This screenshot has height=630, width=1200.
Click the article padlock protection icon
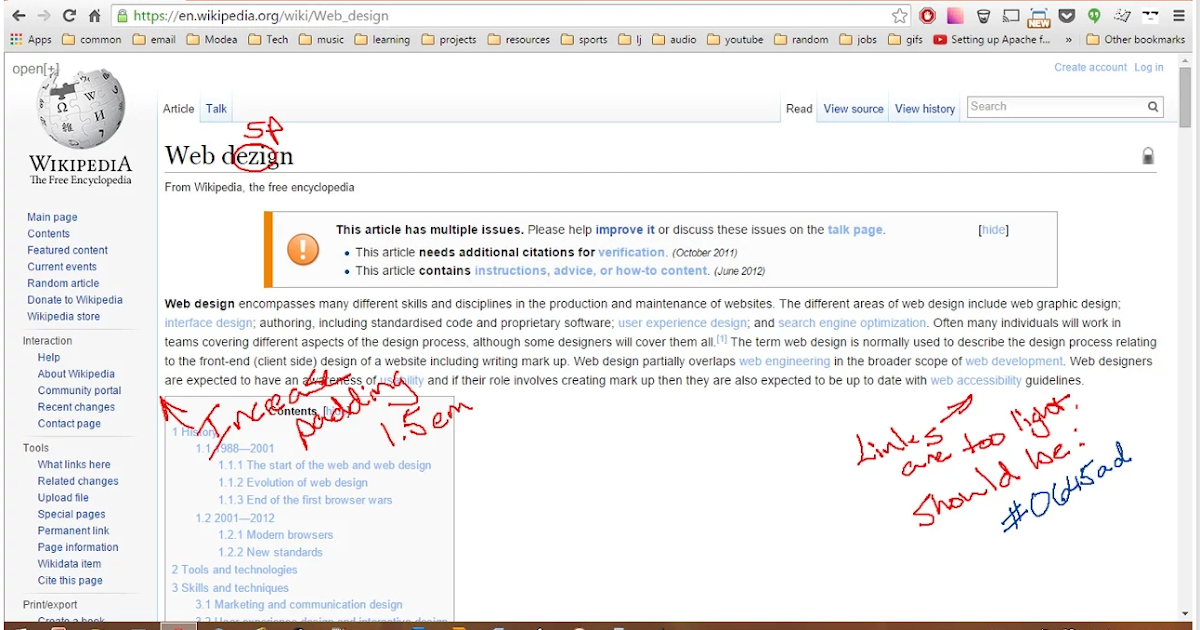point(1148,156)
